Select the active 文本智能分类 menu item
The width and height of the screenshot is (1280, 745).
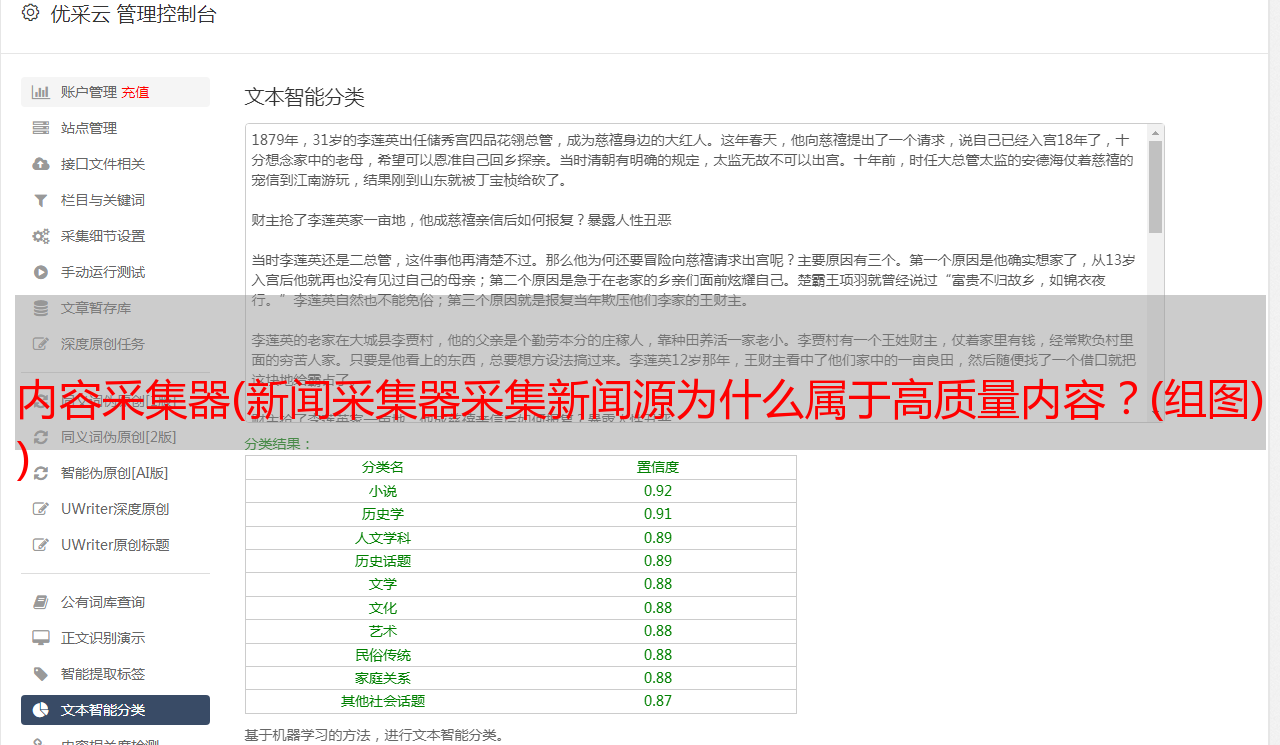(x=115, y=710)
